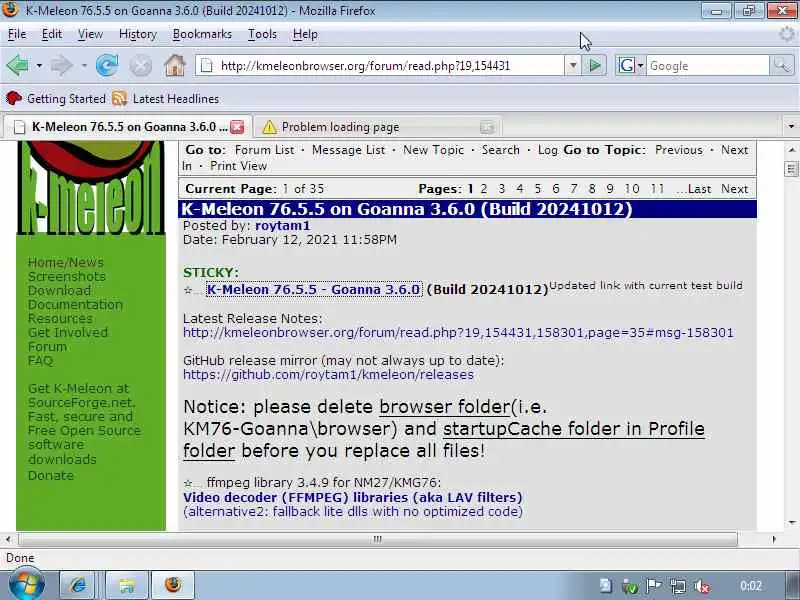Go to forum page 11
Image resolution: width=800 pixels, height=600 pixels.
point(658,189)
